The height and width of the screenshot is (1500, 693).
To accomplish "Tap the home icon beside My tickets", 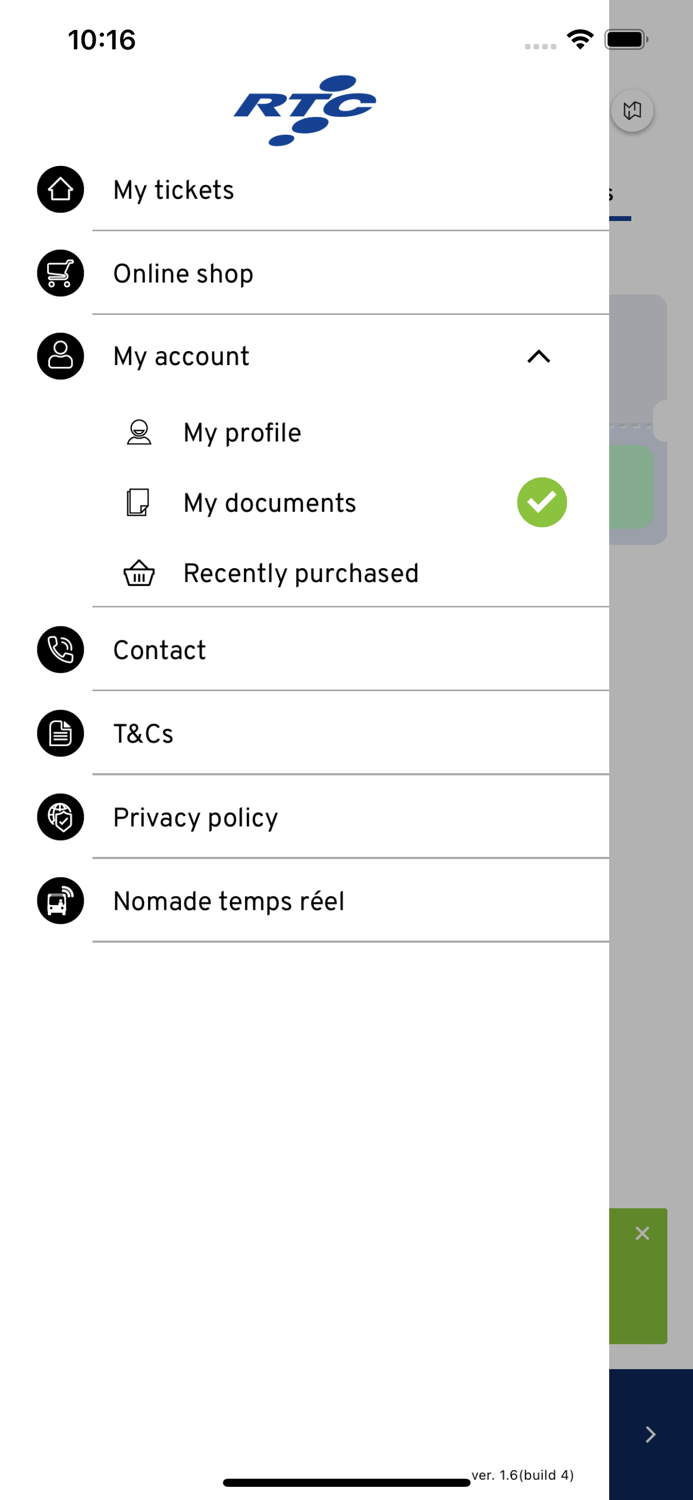I will coord(60,190).
